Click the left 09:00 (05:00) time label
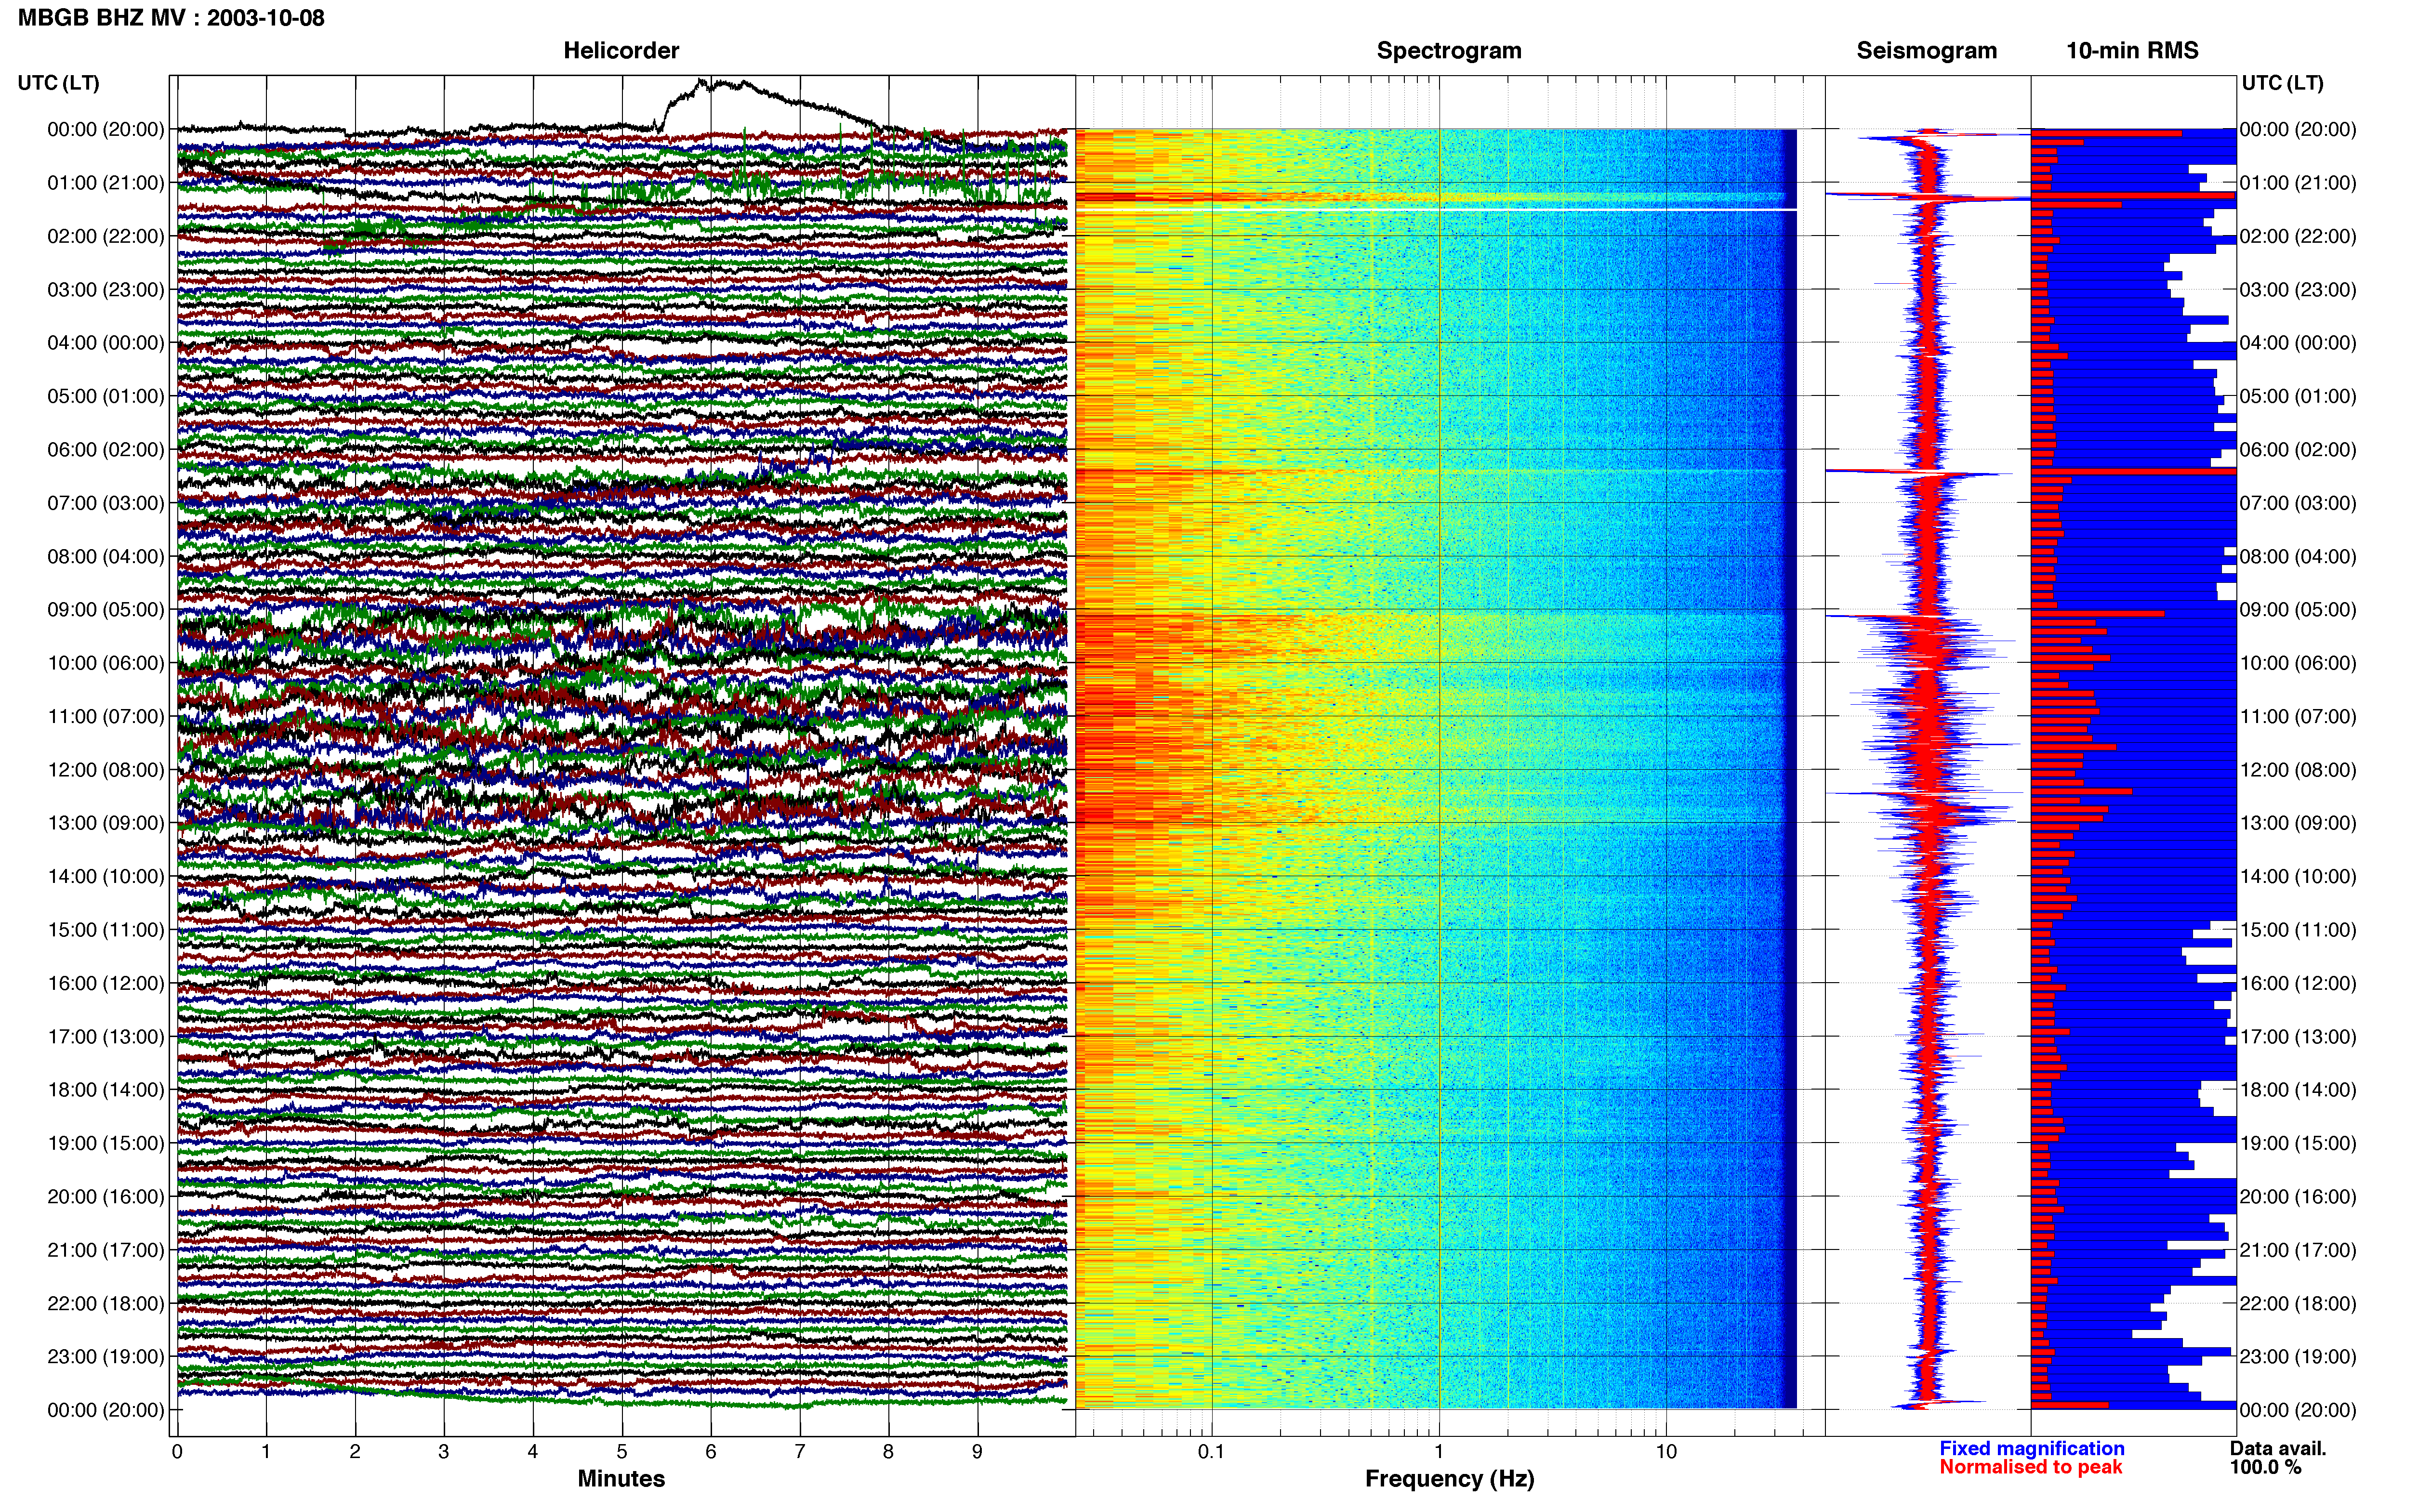Viewport: 2418px width, 1512px height. pyautogui.click(x=106, y=610)
